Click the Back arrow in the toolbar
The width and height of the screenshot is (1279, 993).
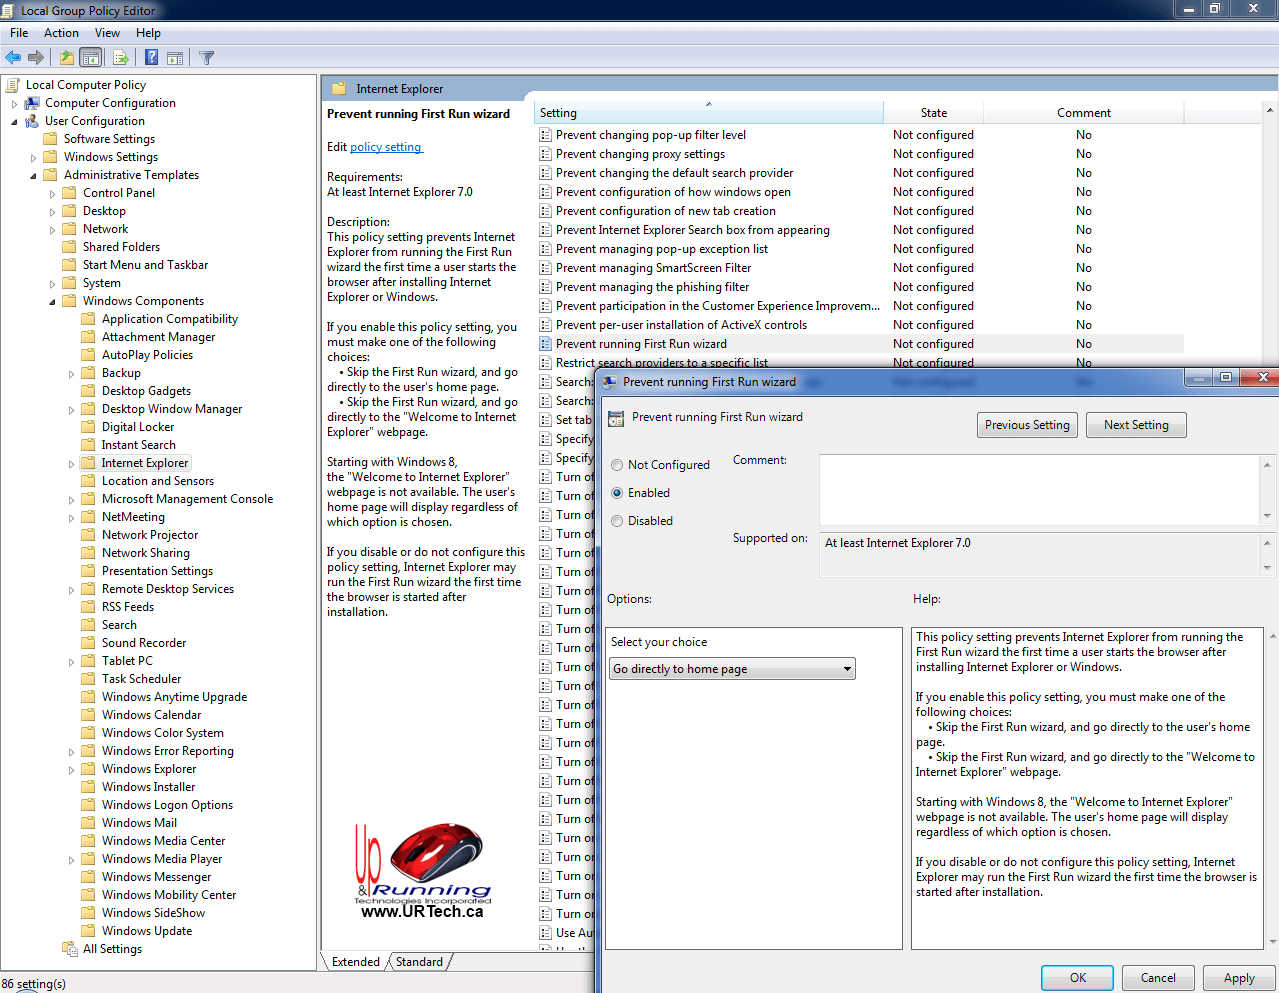[13, 58]
